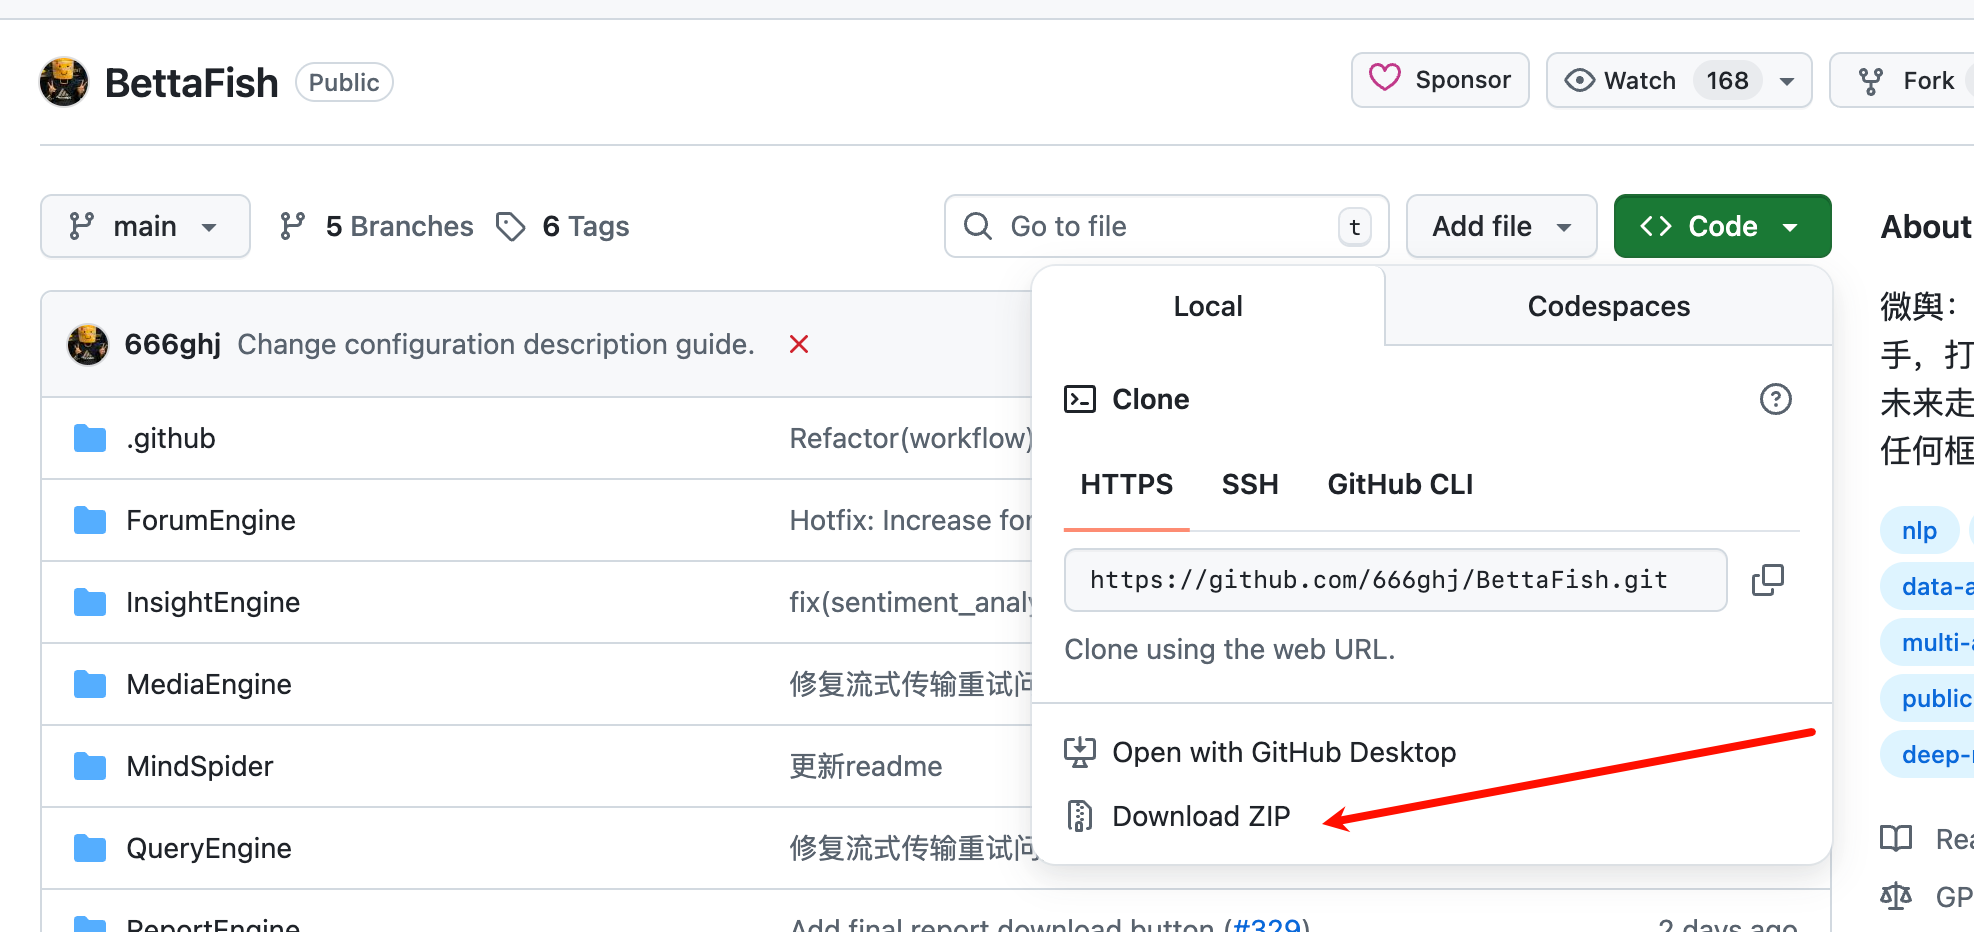The width and height of the screenshot is (1974, 932).
Task: Open the InsightEngine folder
Action: (213, 602)
